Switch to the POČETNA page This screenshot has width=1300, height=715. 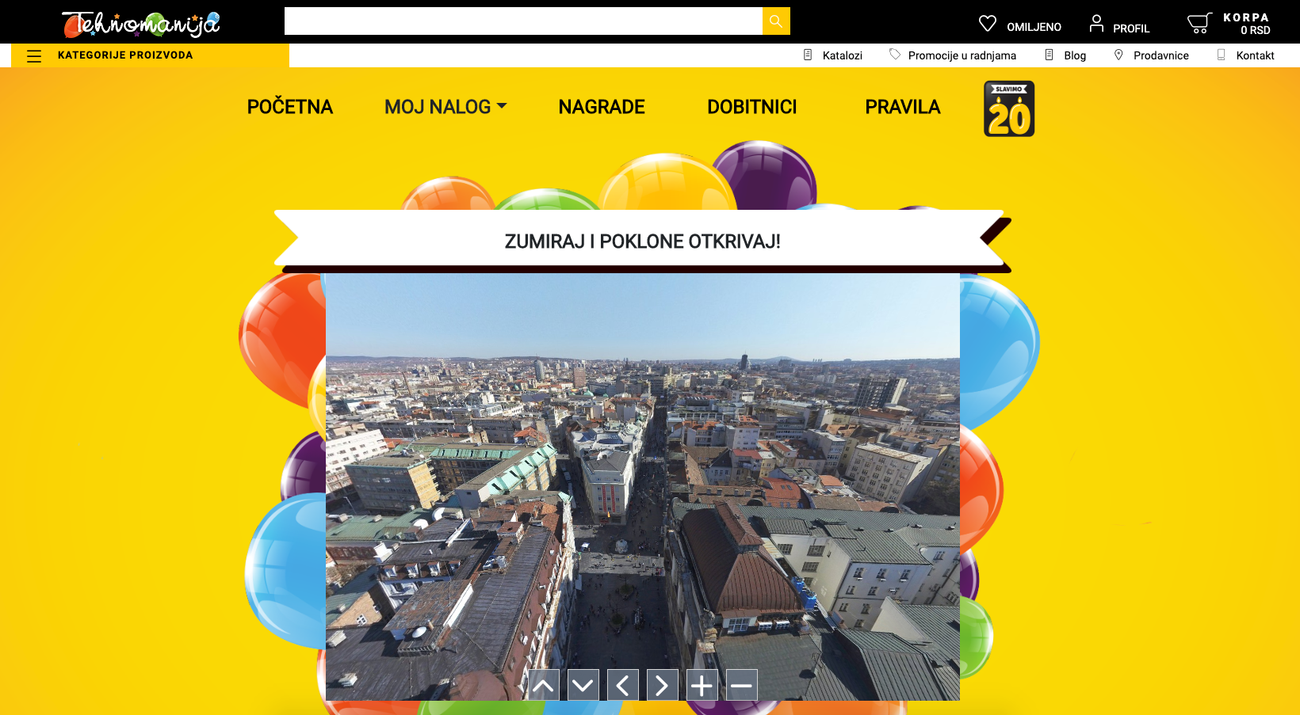click(x=290, y=106)
